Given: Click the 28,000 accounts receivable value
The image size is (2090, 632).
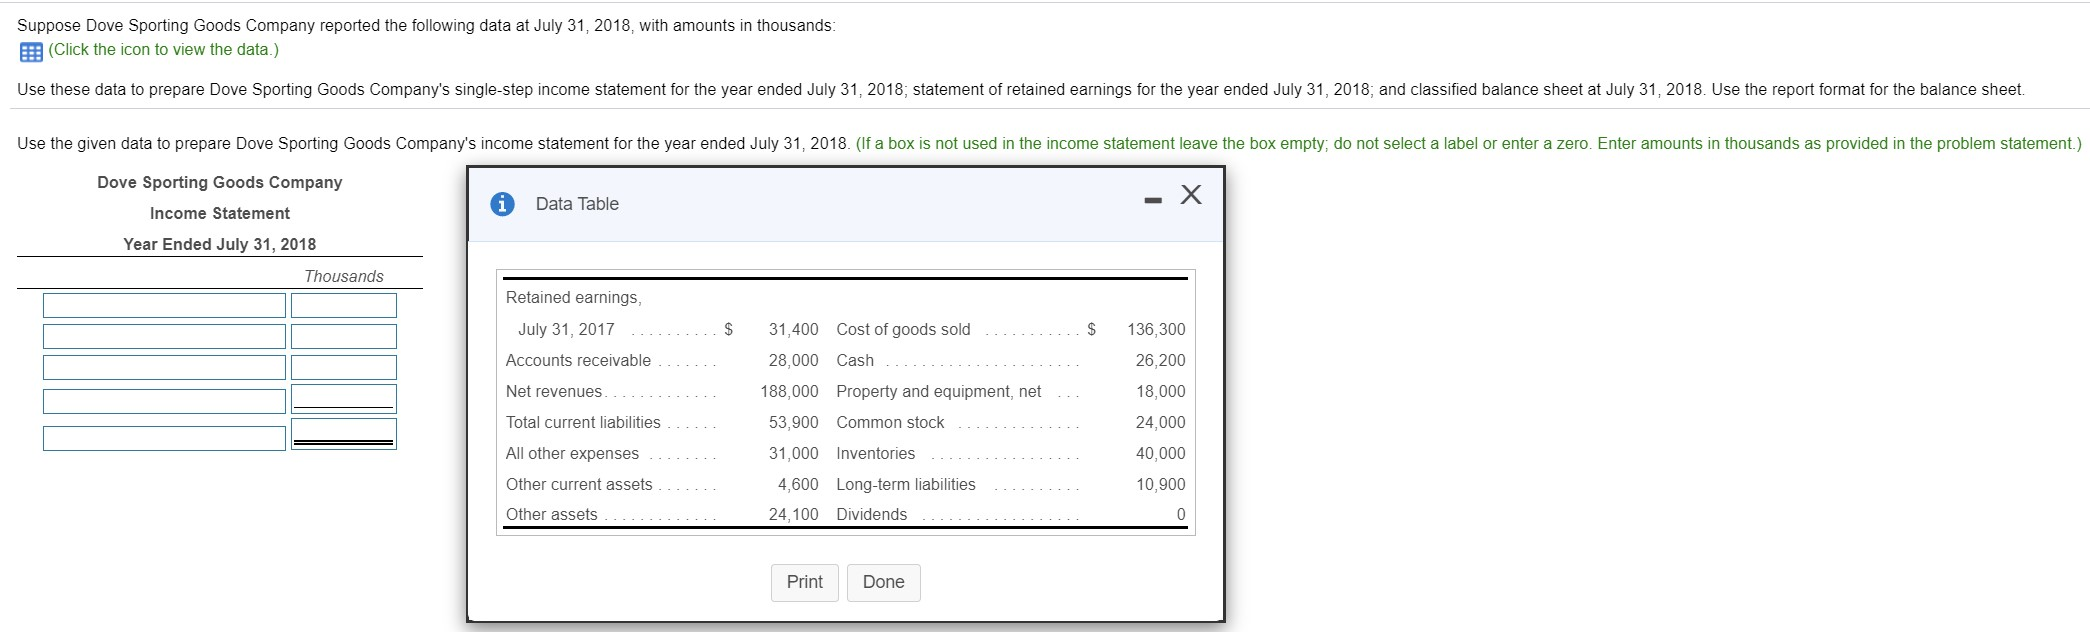Looking at the screenshot, I should point(793,361).
